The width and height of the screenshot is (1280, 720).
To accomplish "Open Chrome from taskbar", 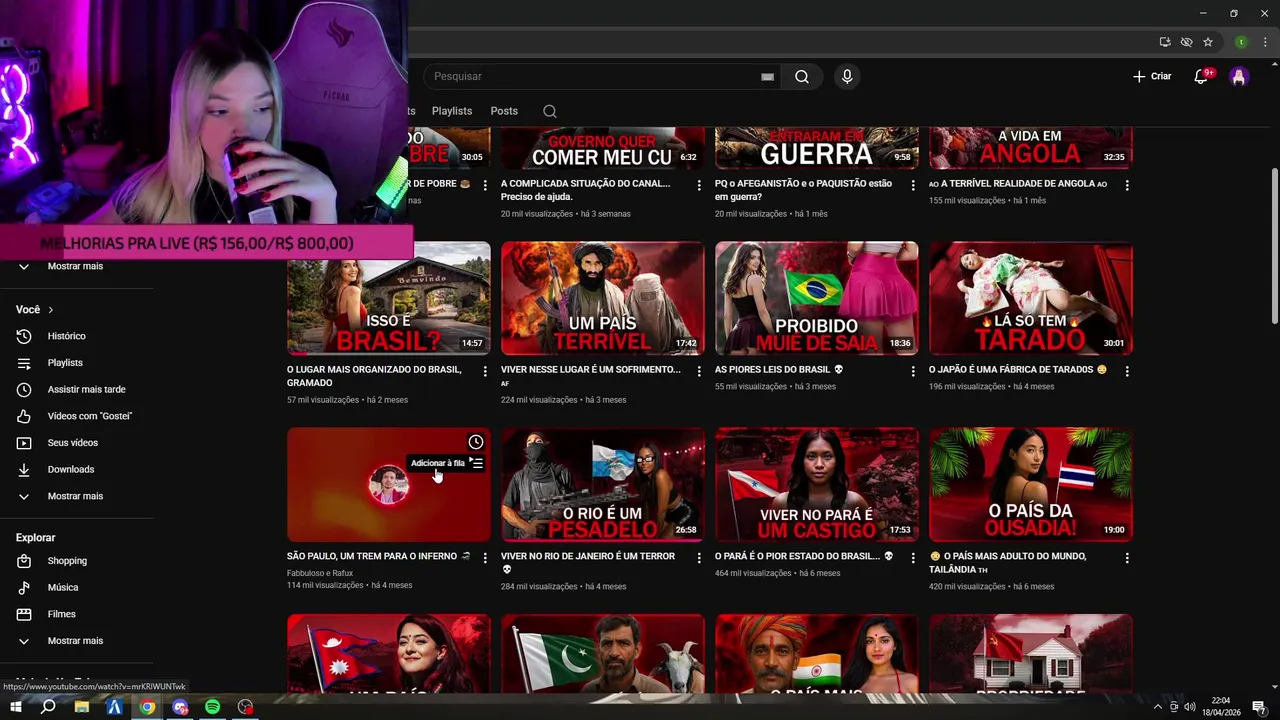I will 147,707.
